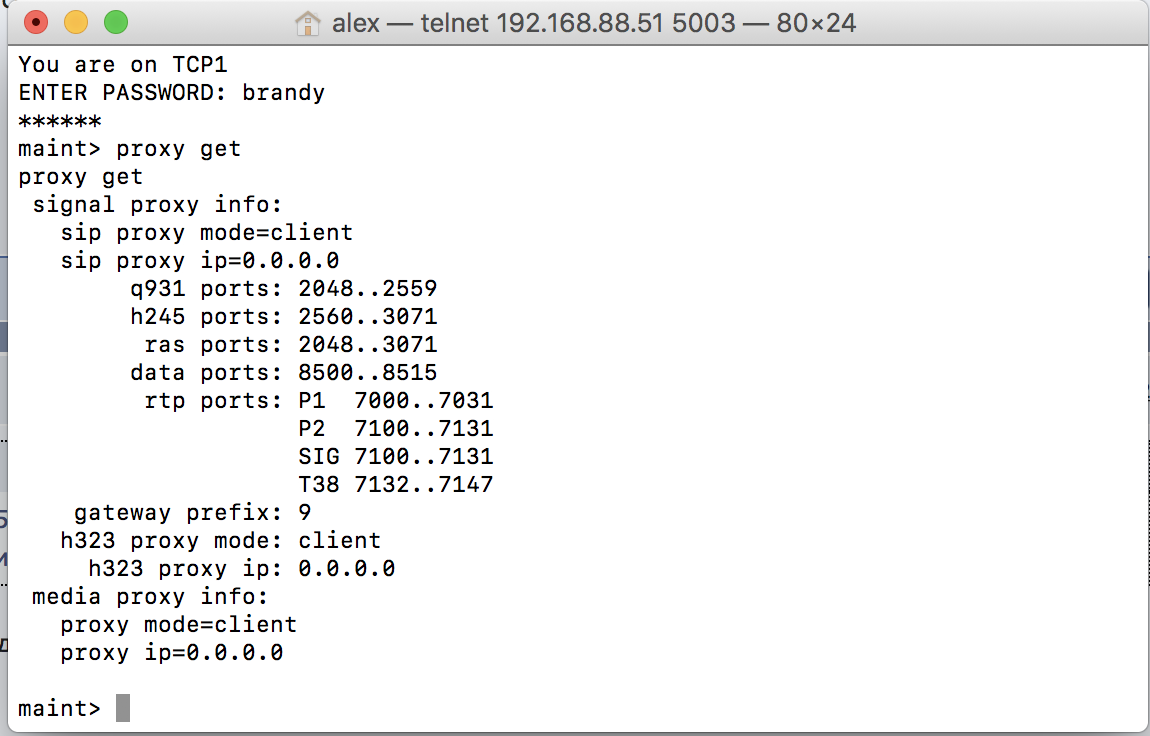
Task: Close the telnet terminal window
Action: coord(36,21)
